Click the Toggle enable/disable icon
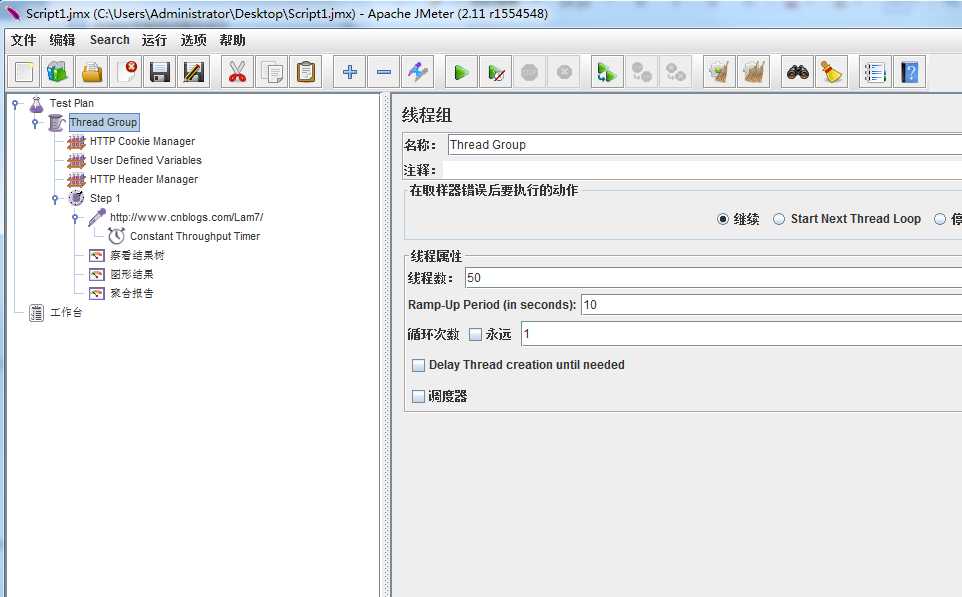962x597 pixels. coord(418,72)
